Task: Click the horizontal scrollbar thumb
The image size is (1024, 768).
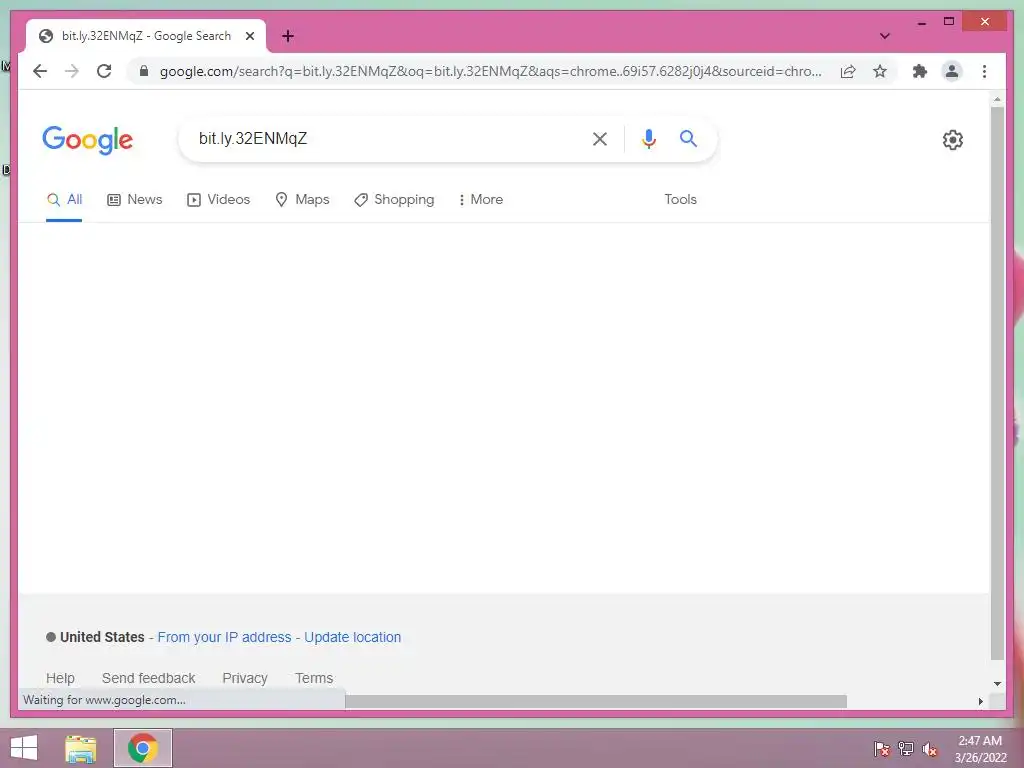Action: 596,701
